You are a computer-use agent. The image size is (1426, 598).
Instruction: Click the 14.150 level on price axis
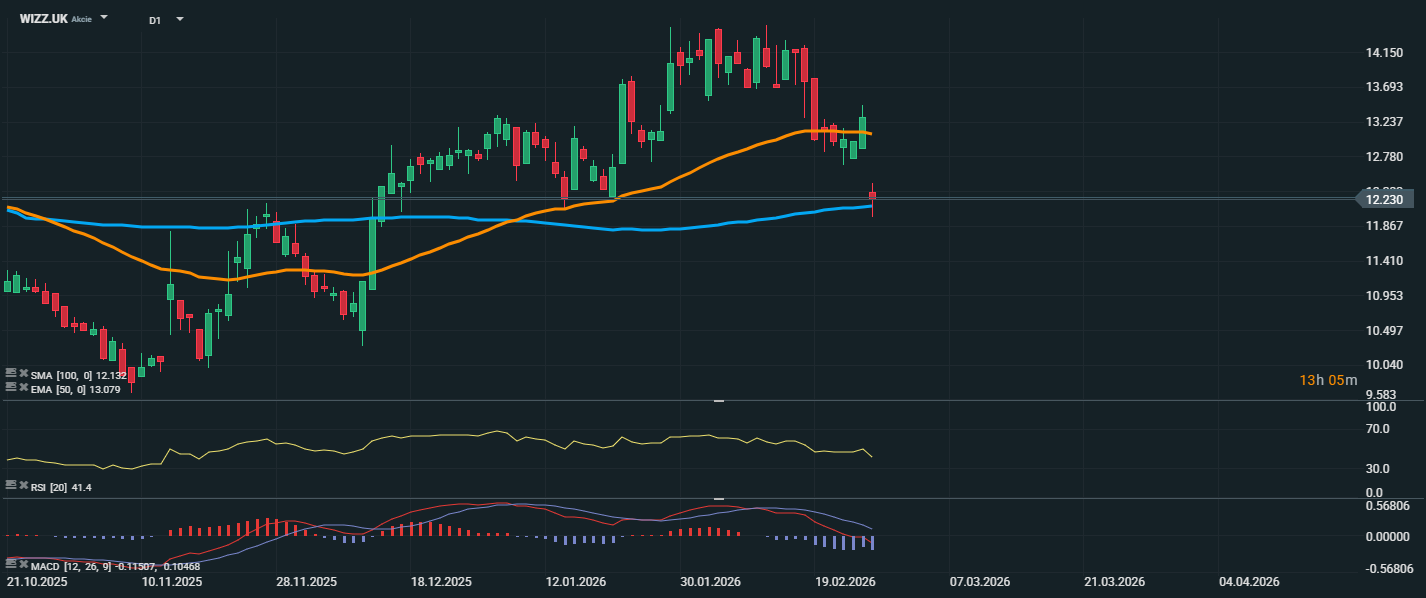(1384, 53)
